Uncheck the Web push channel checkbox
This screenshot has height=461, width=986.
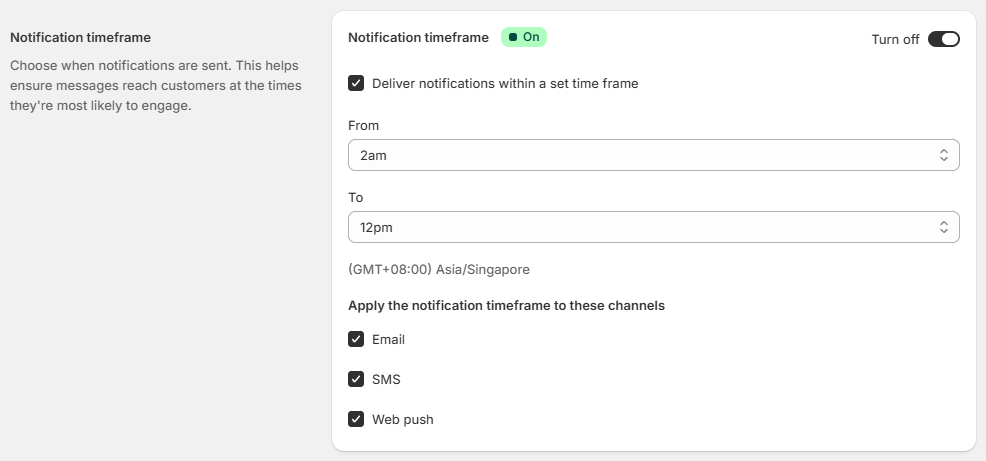[356, 420]
